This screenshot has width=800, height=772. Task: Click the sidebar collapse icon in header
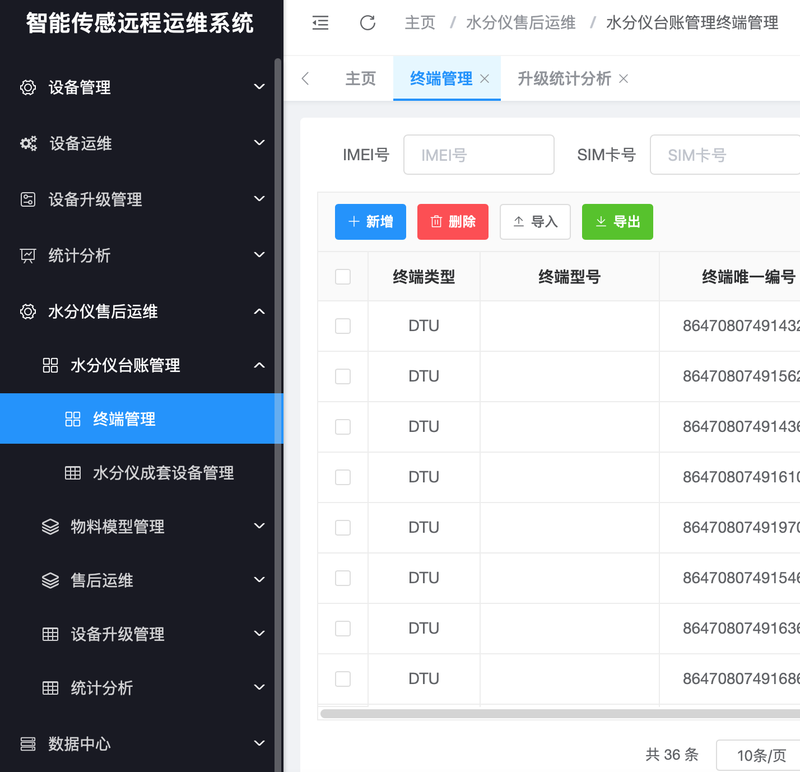320,23
